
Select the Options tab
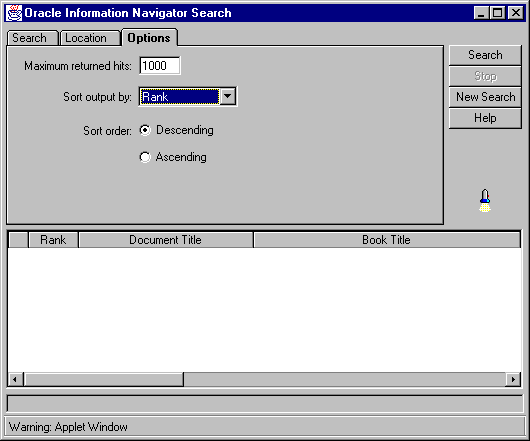point(149,37)
